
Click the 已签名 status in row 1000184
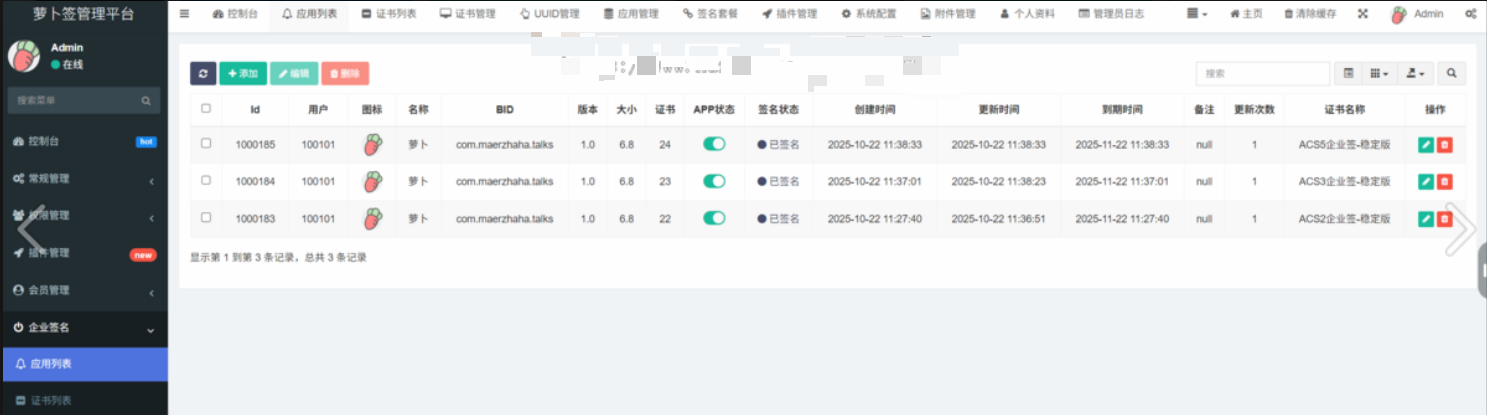(779, 182)
